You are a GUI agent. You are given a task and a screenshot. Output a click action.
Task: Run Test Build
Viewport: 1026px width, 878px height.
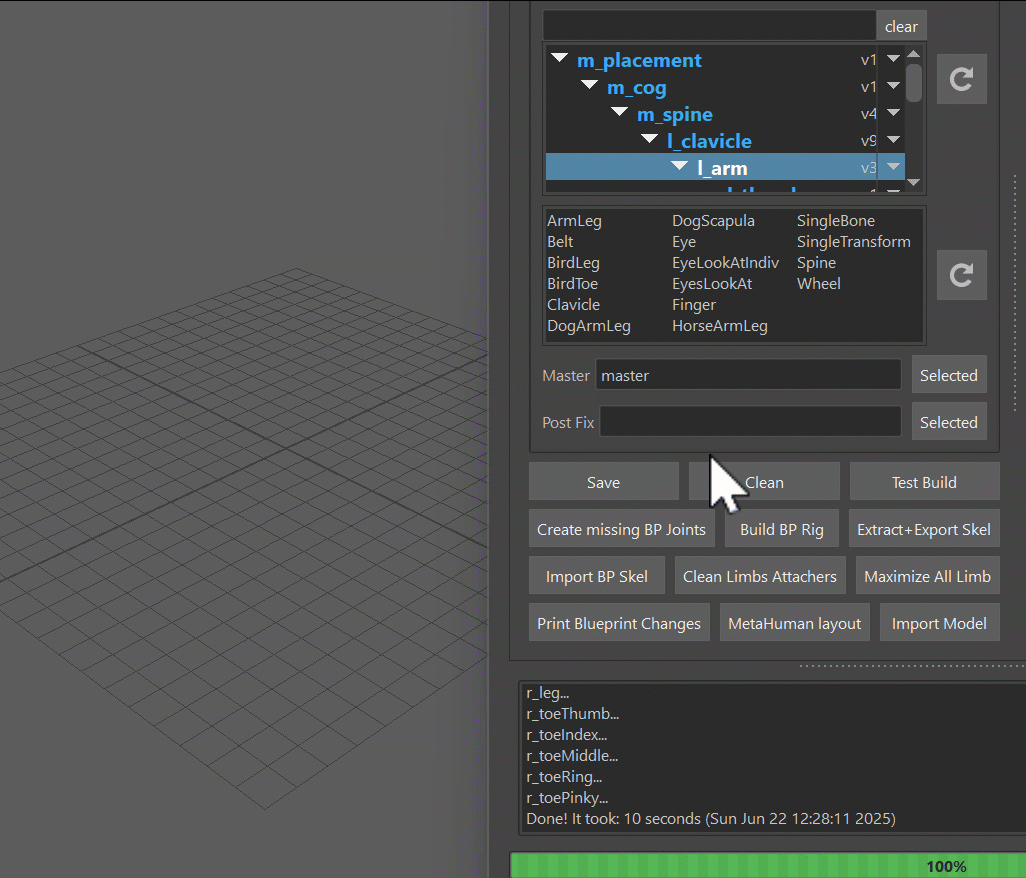tap(924, 482)
